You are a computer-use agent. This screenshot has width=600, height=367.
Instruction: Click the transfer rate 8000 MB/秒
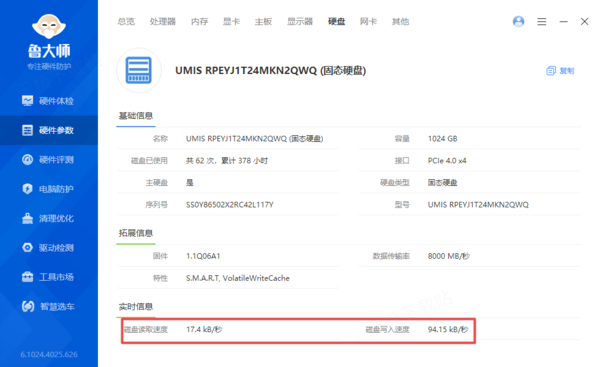pyautogui.click(x=448, y=256)
